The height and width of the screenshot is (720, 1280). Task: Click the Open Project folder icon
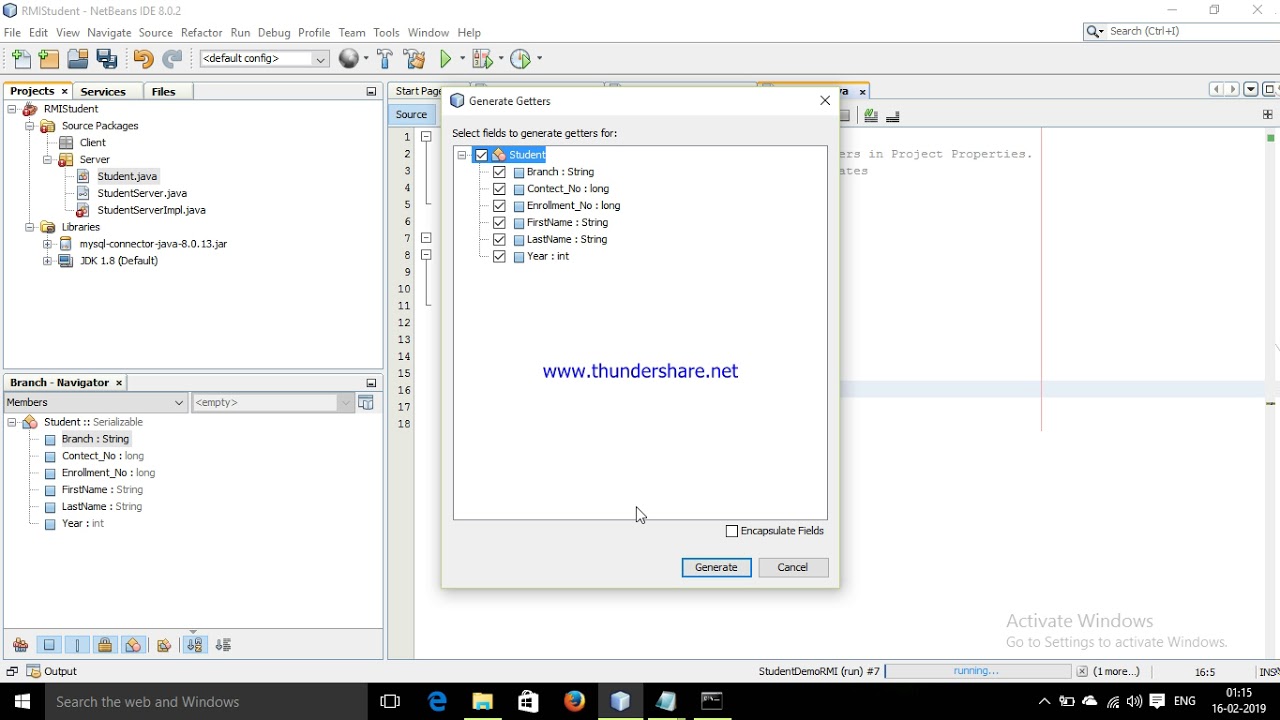tap(78, 59)
